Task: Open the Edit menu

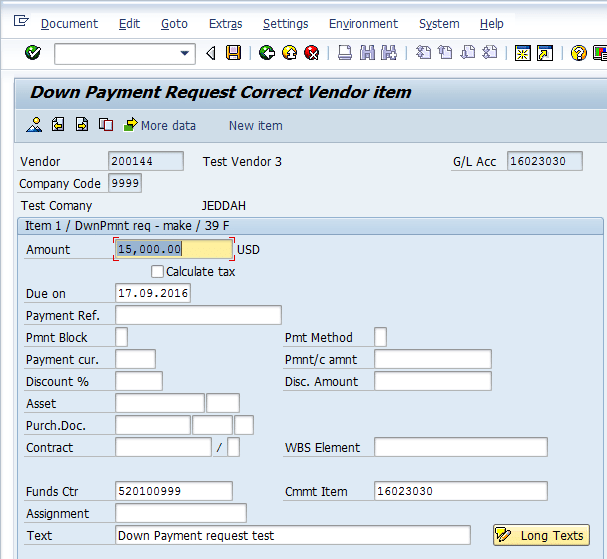Action: point(129,24)
